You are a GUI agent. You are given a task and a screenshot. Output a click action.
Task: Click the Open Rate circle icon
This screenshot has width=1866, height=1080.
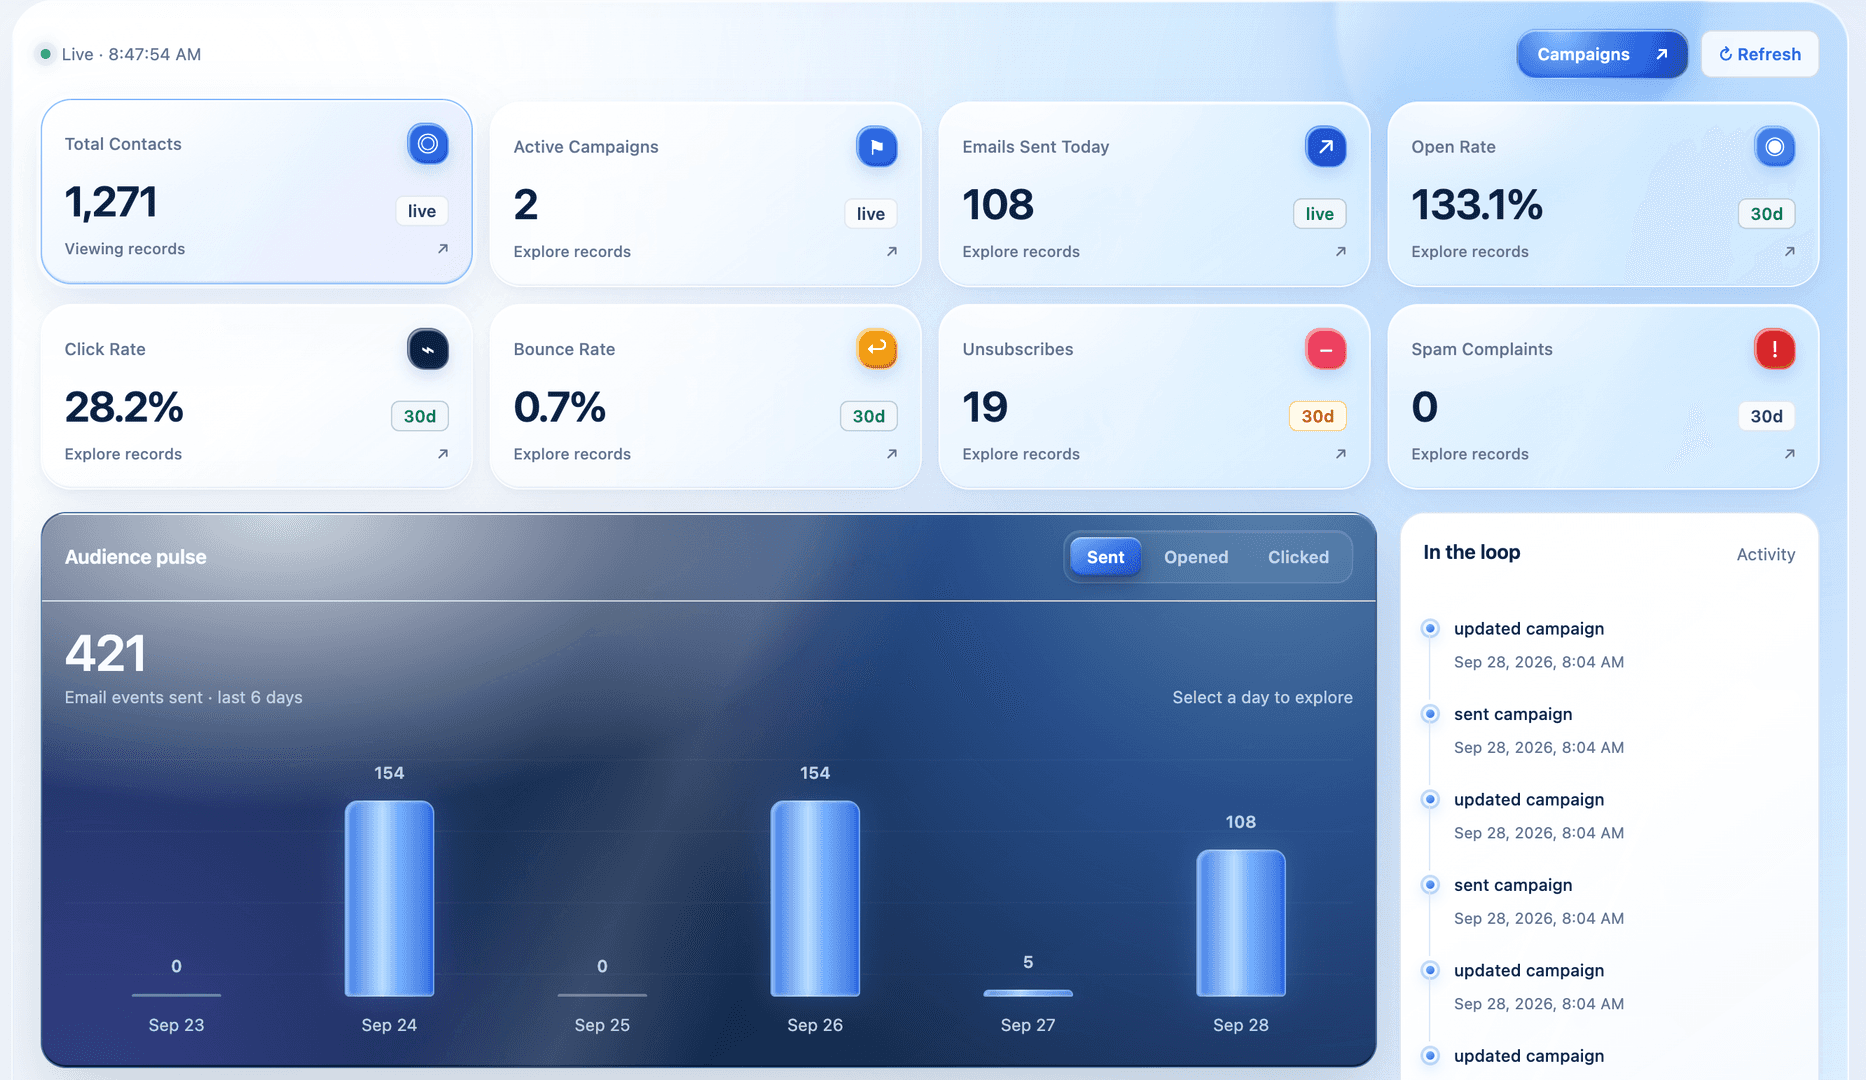click(x=1774, y=147)
